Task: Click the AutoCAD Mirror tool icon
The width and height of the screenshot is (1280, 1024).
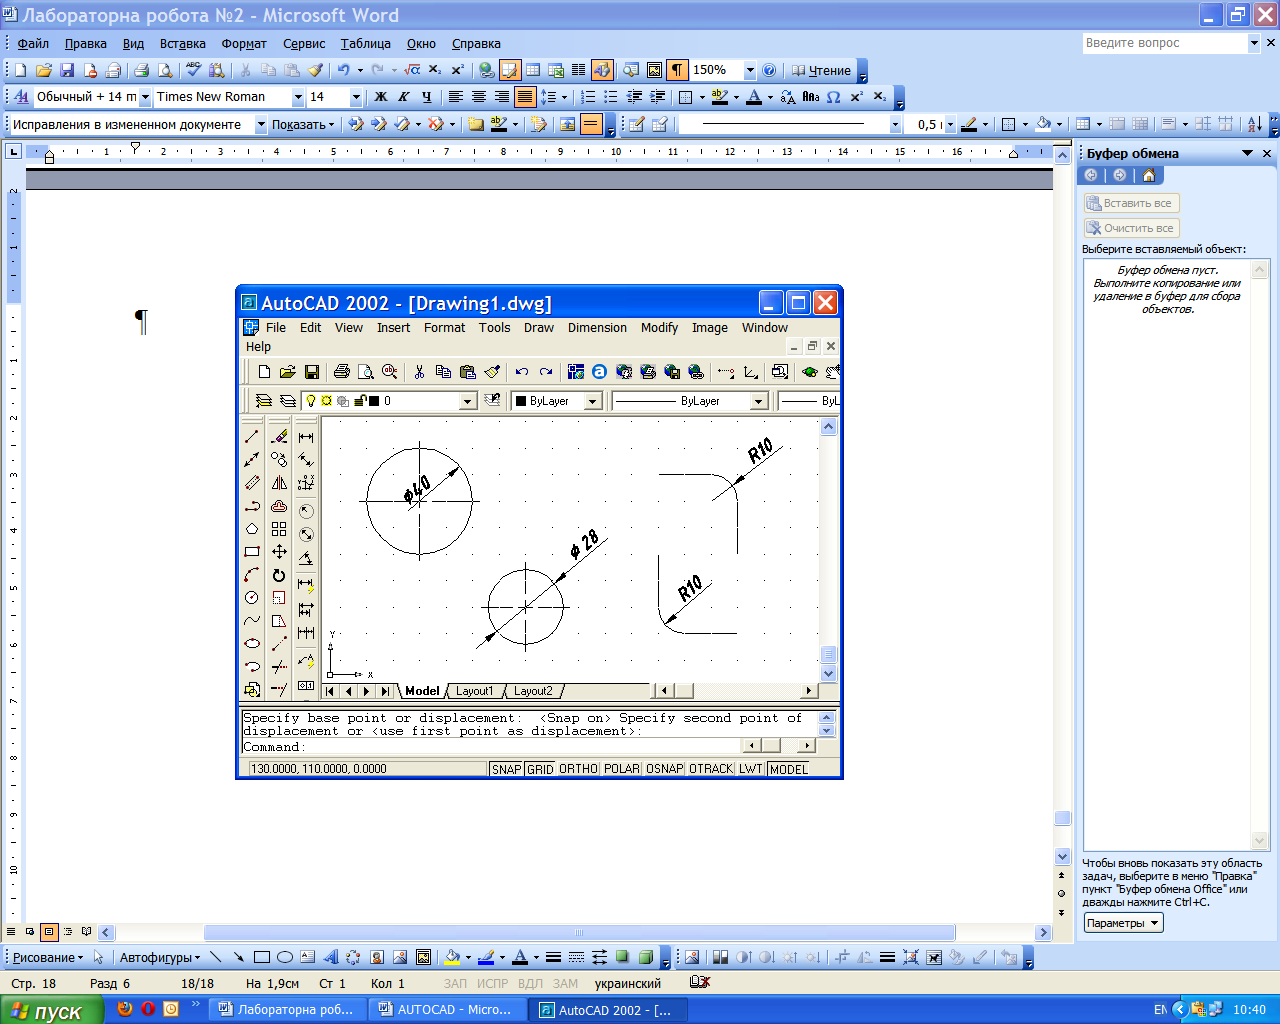Action: pyautogui.click(x=279, y=483)
